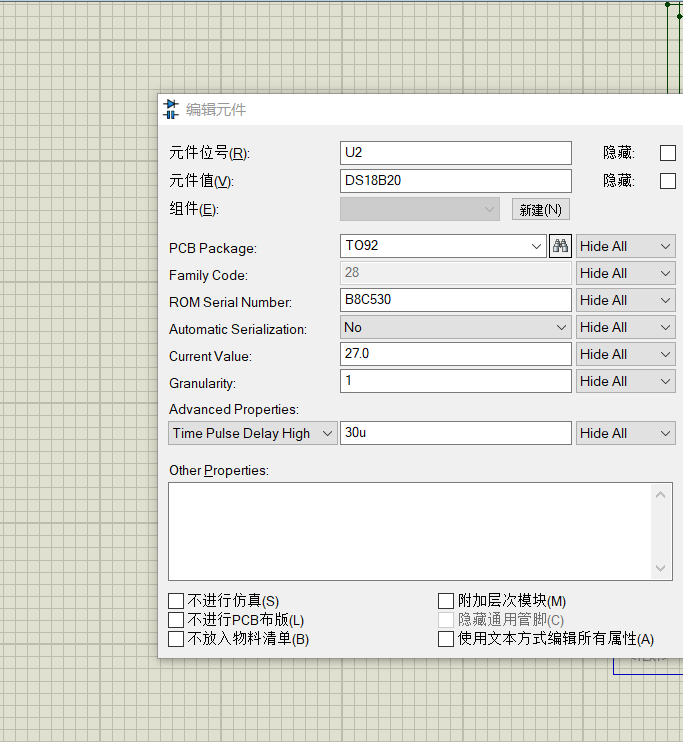Image resolution: width=683 pixels, height=742 pixels.
Task: Enable 不放入物料清单(B) checkbox
Action: 176,639
